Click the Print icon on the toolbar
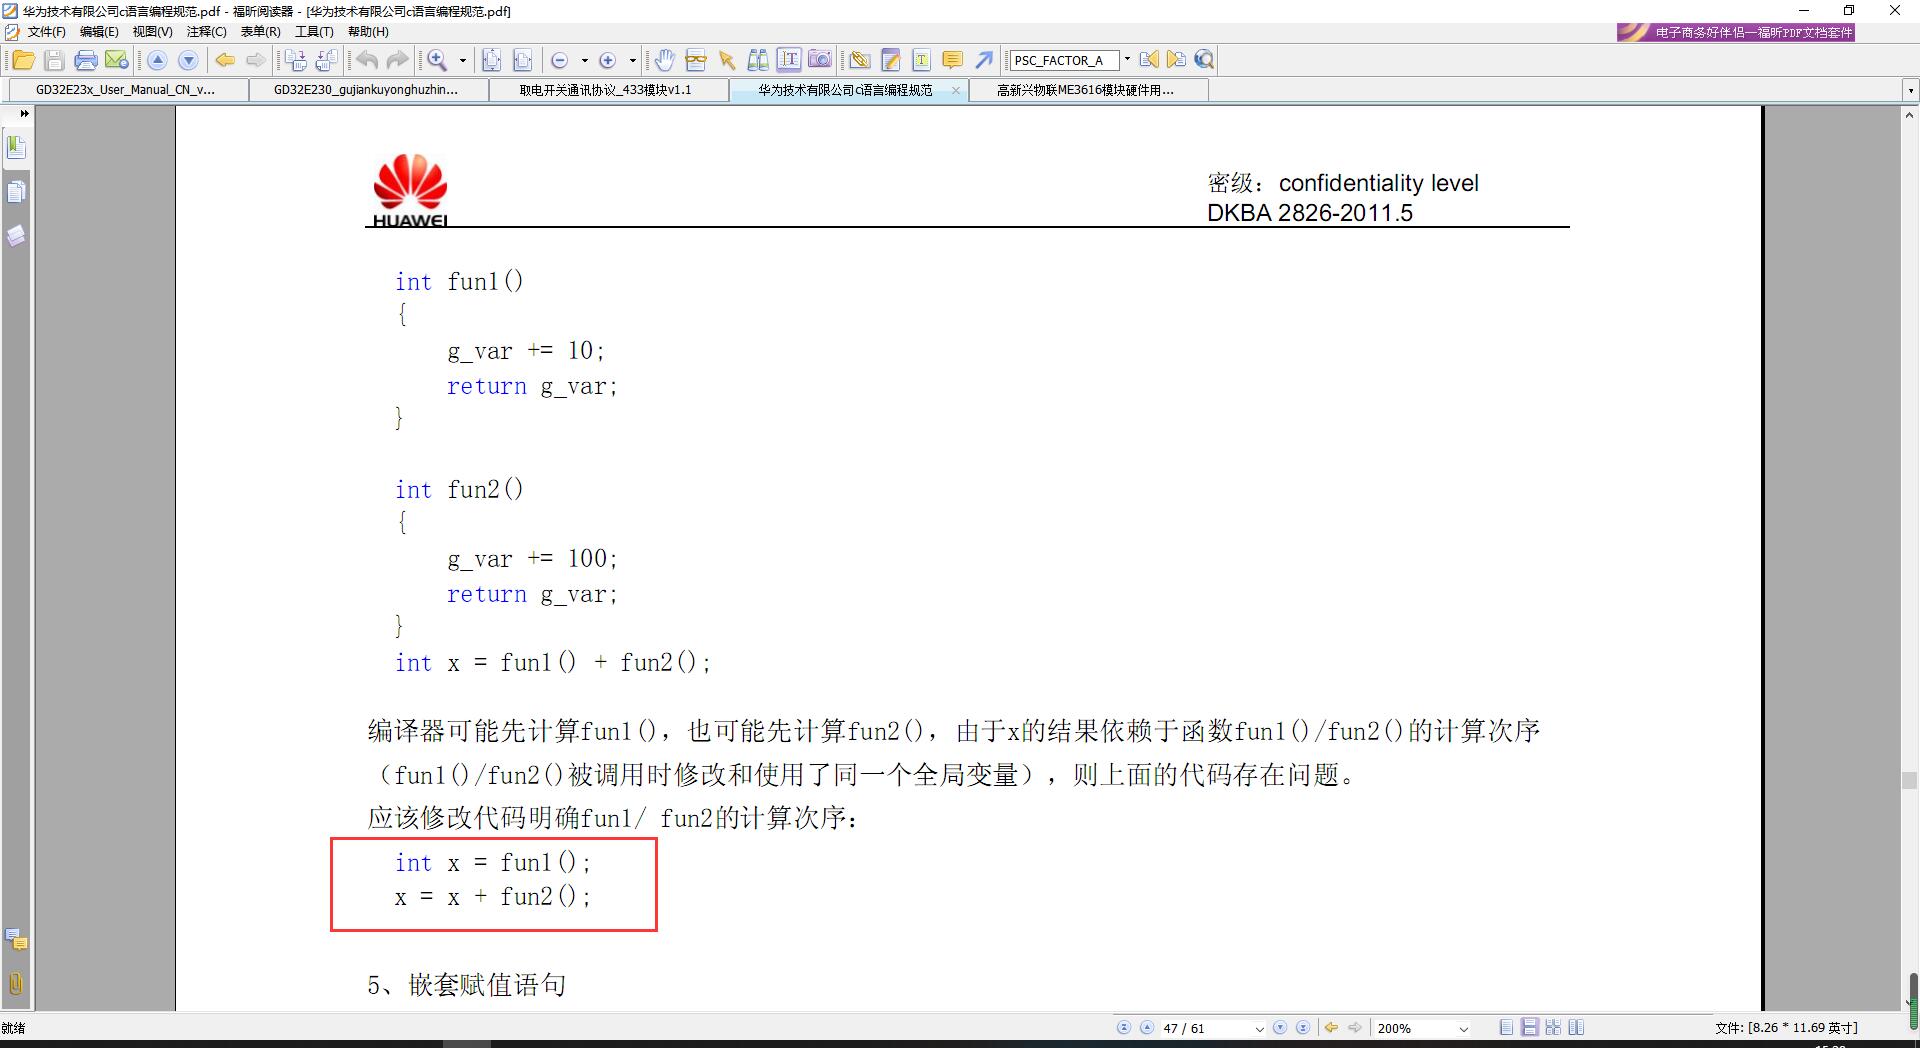Viewport: 1920px width, 1048px height. 85,60
